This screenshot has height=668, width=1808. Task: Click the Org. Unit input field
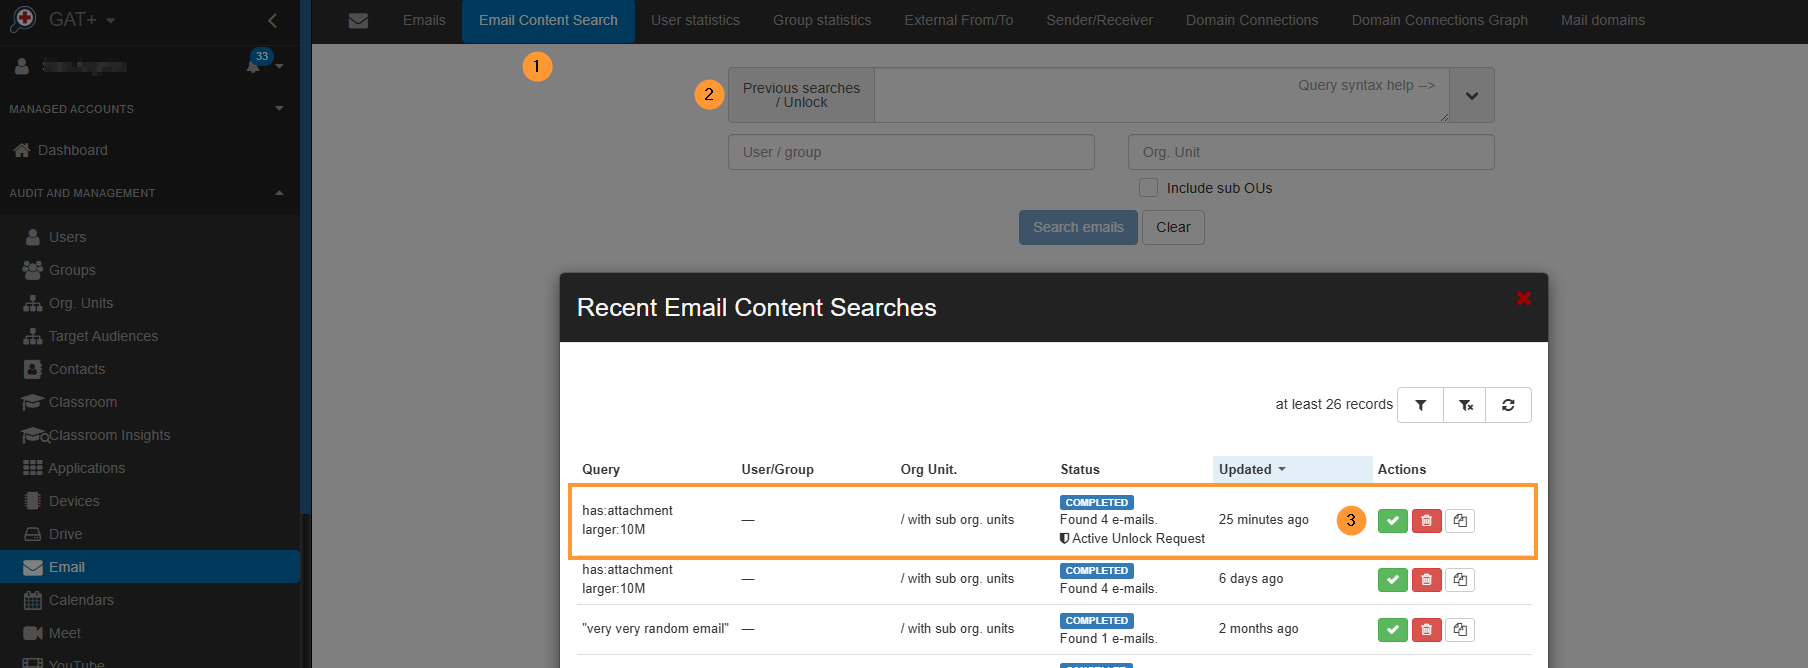coord(1311,152)
